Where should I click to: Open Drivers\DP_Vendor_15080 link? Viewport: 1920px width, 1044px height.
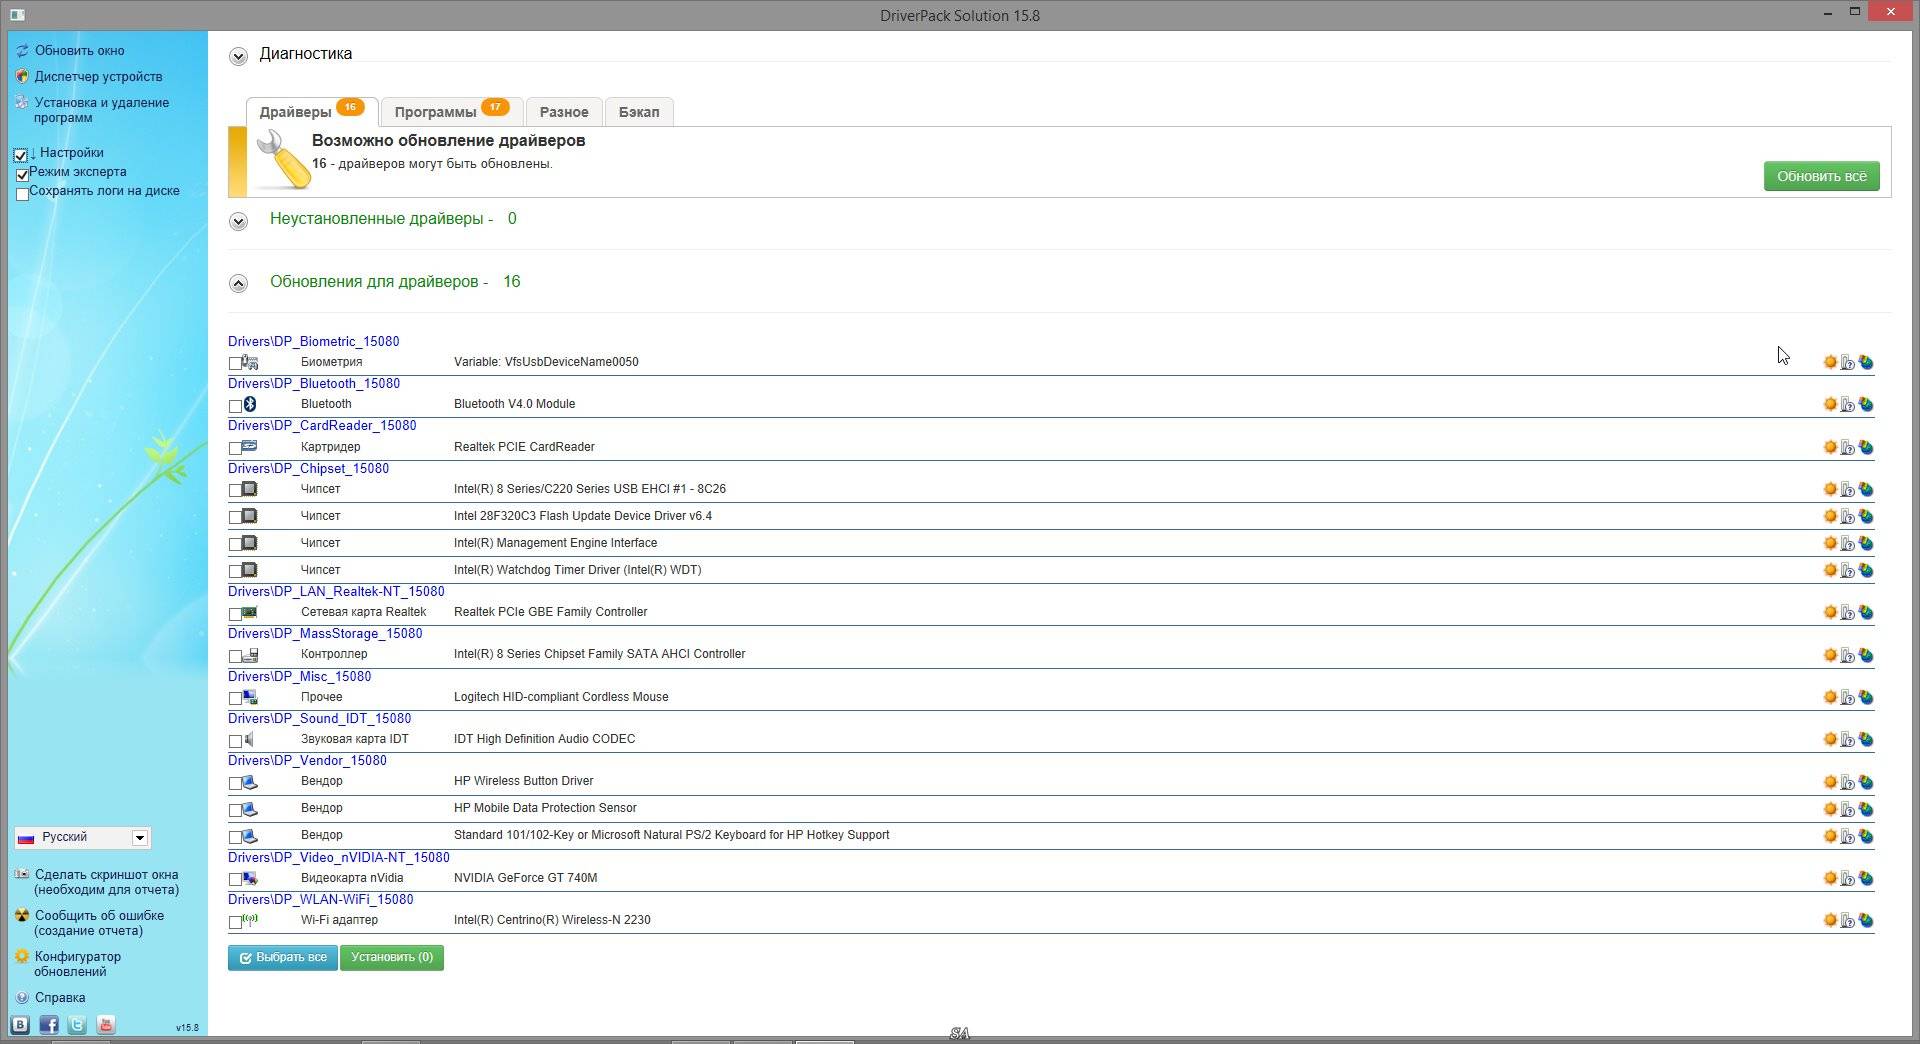(307, 760)
